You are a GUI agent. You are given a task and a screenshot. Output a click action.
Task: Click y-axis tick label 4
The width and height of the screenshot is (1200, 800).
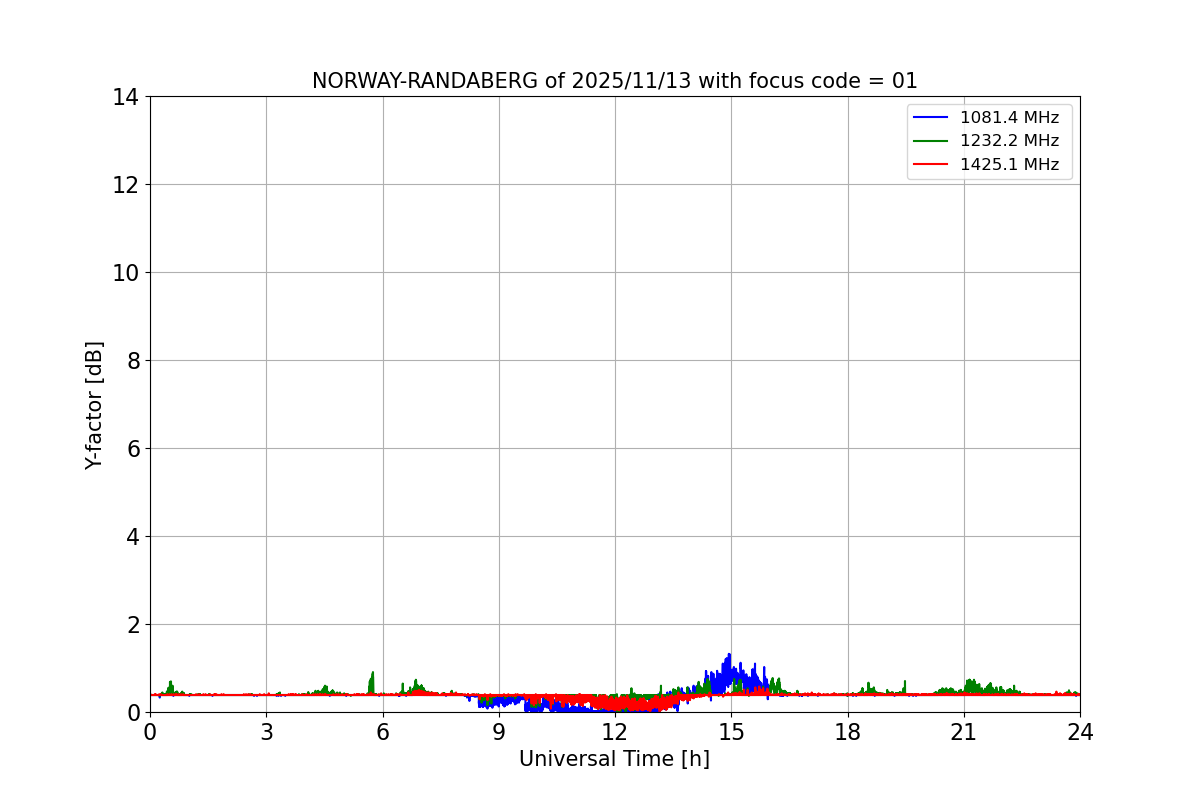[132, 537]
